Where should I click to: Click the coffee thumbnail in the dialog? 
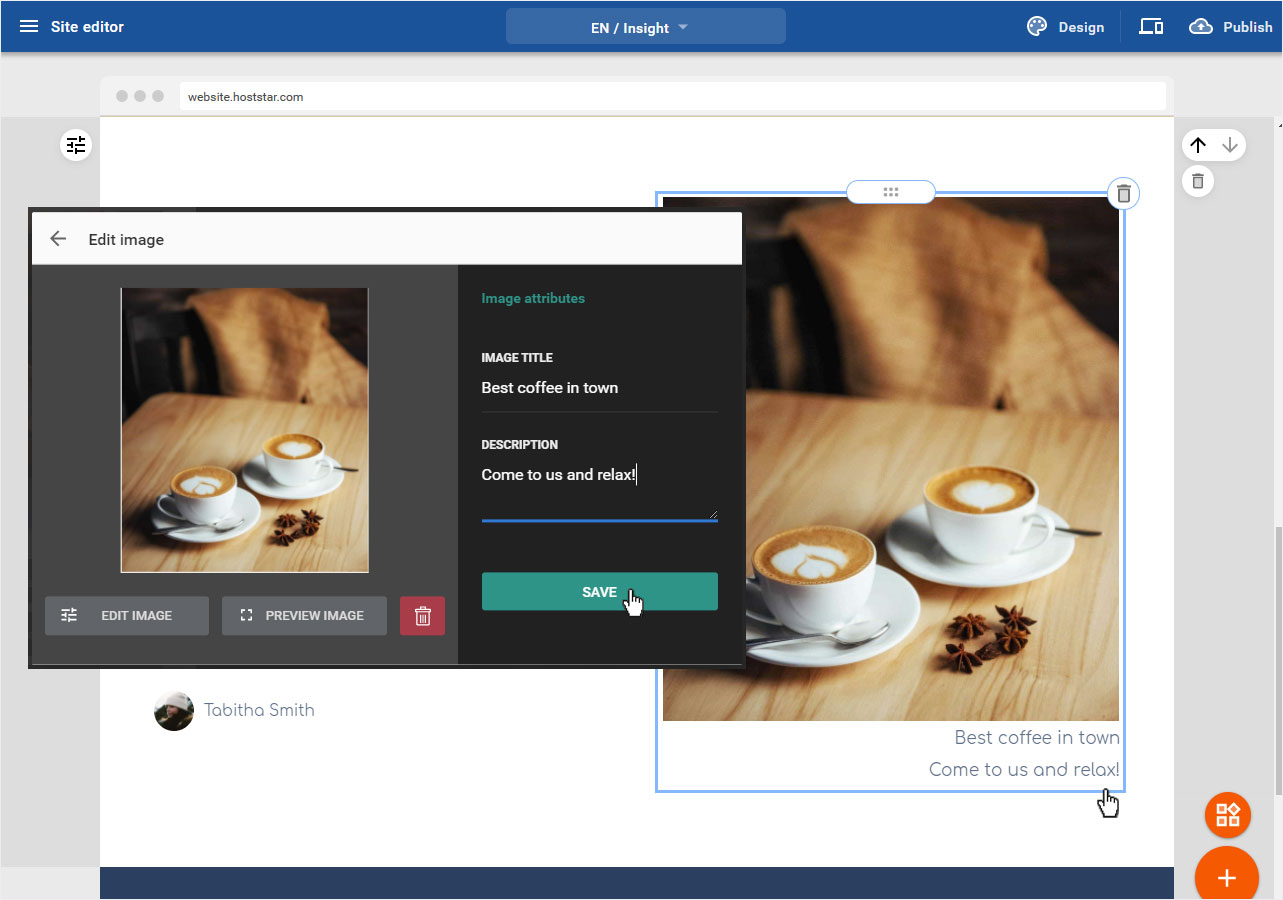(245, 430)
